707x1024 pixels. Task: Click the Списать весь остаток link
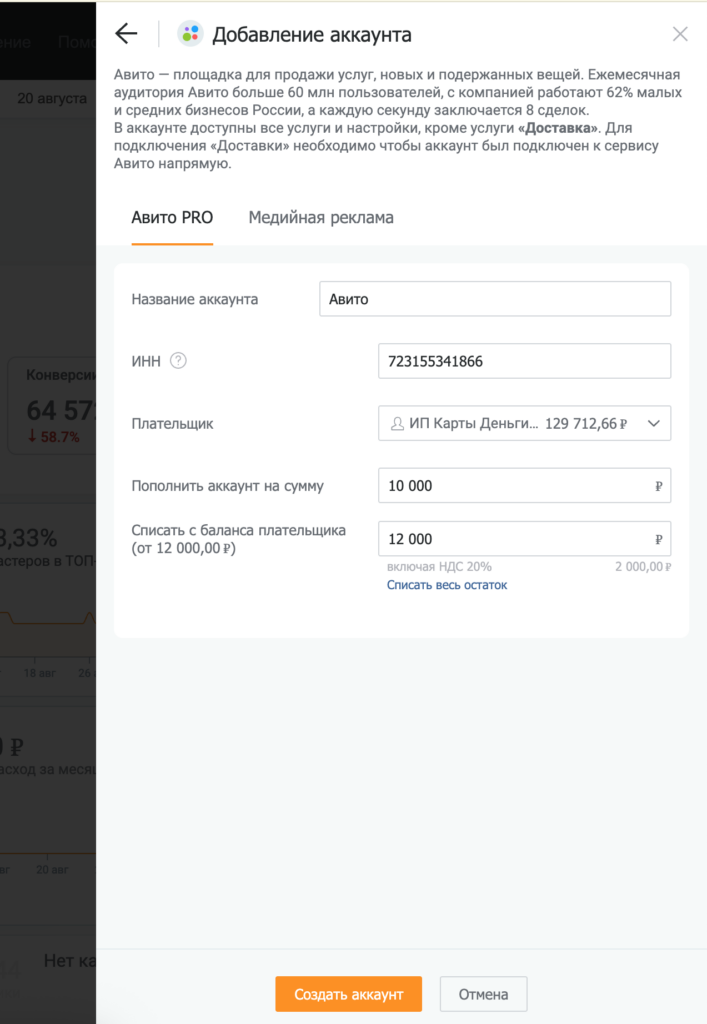[447, 585]
